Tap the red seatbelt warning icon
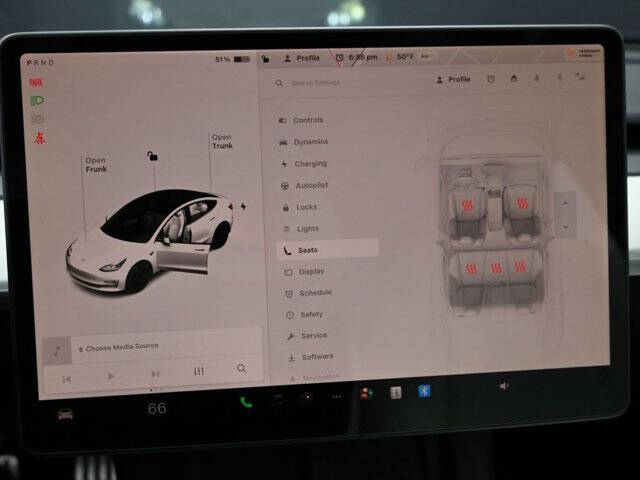Screen dimensions: 640x480 coord(40,138)
